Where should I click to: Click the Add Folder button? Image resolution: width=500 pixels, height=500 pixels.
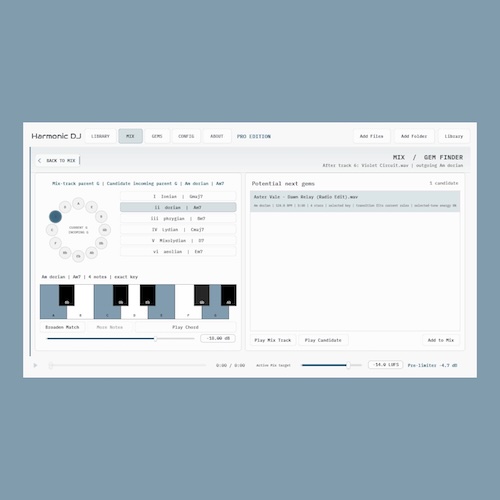point(414,136)
